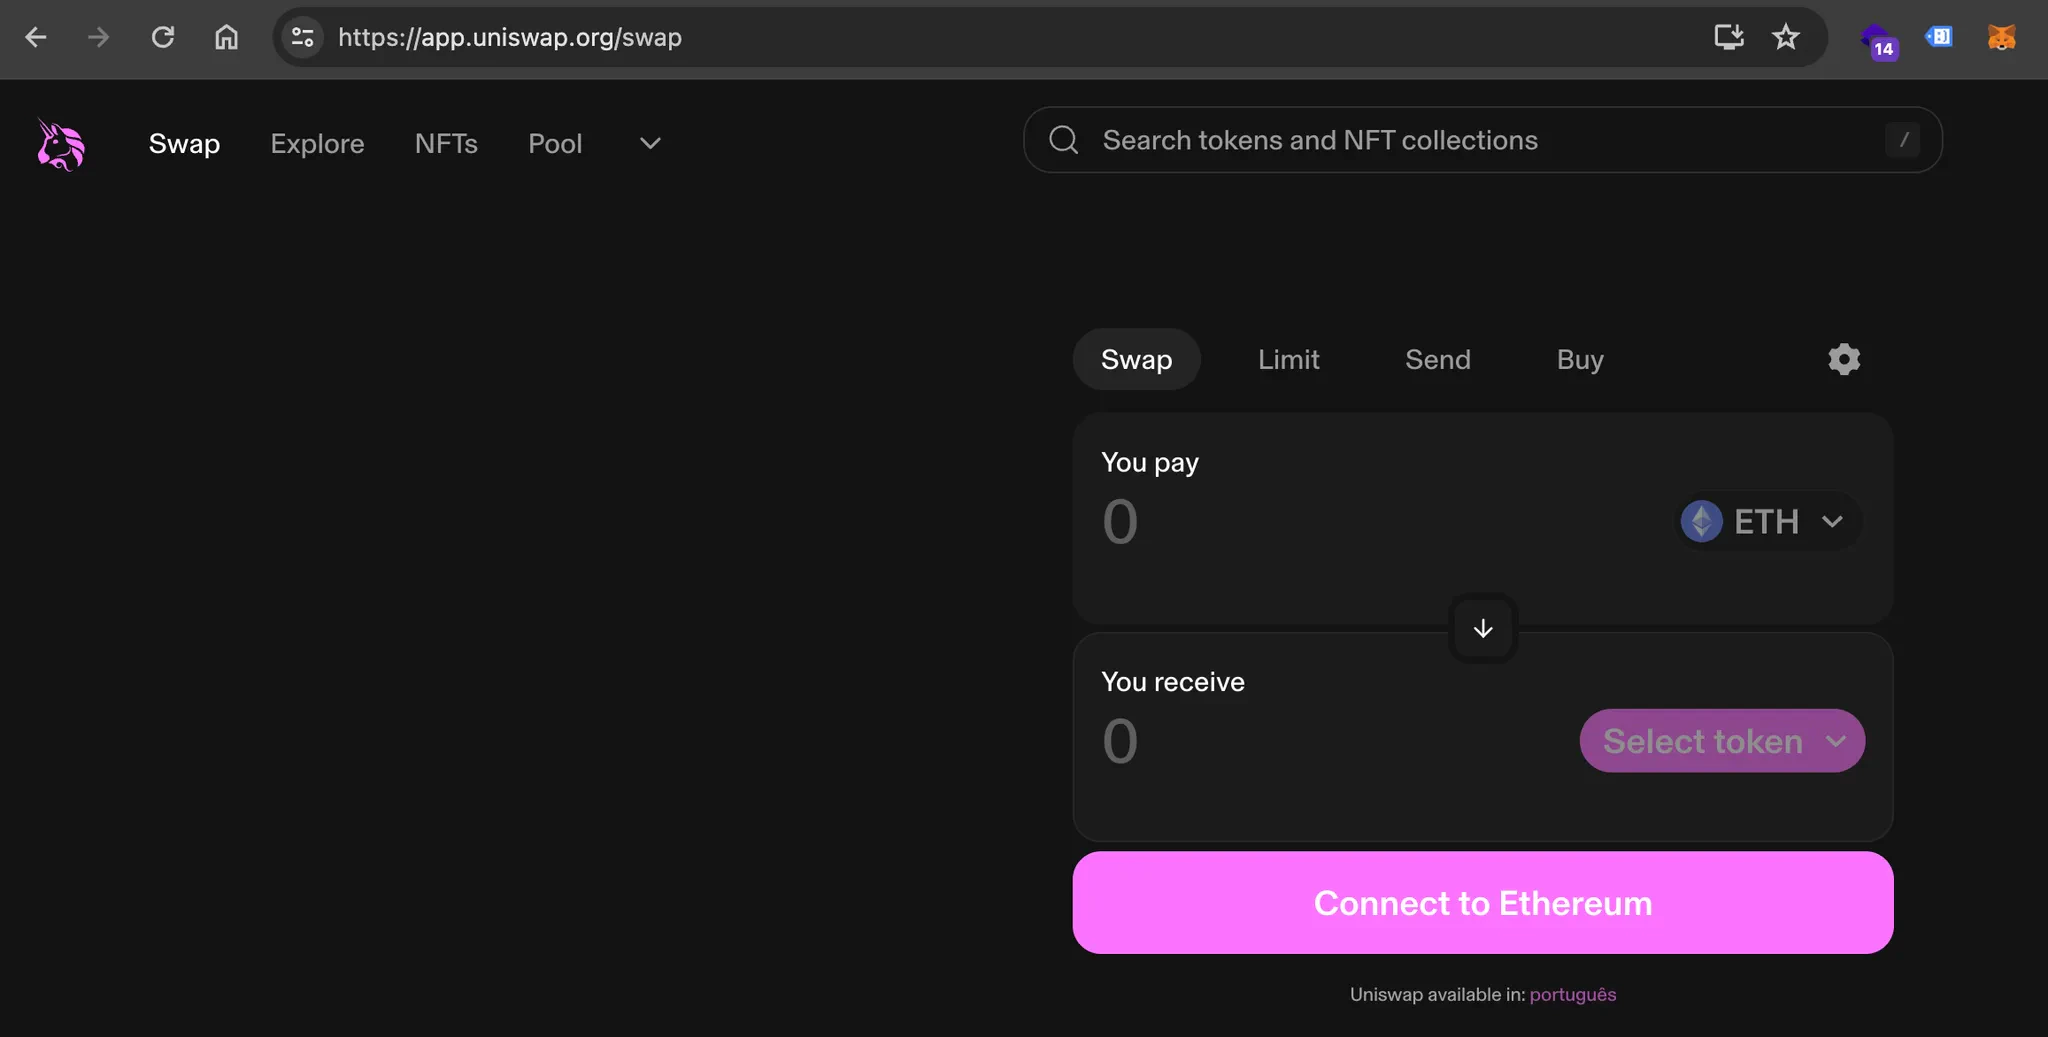Select the Swap tab in widget

pos(1137,359)
